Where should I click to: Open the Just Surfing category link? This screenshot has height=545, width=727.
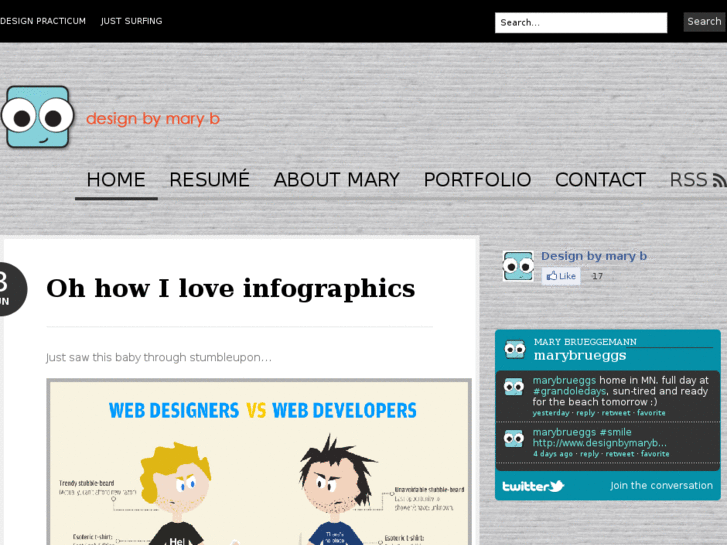tap(132, 21)
